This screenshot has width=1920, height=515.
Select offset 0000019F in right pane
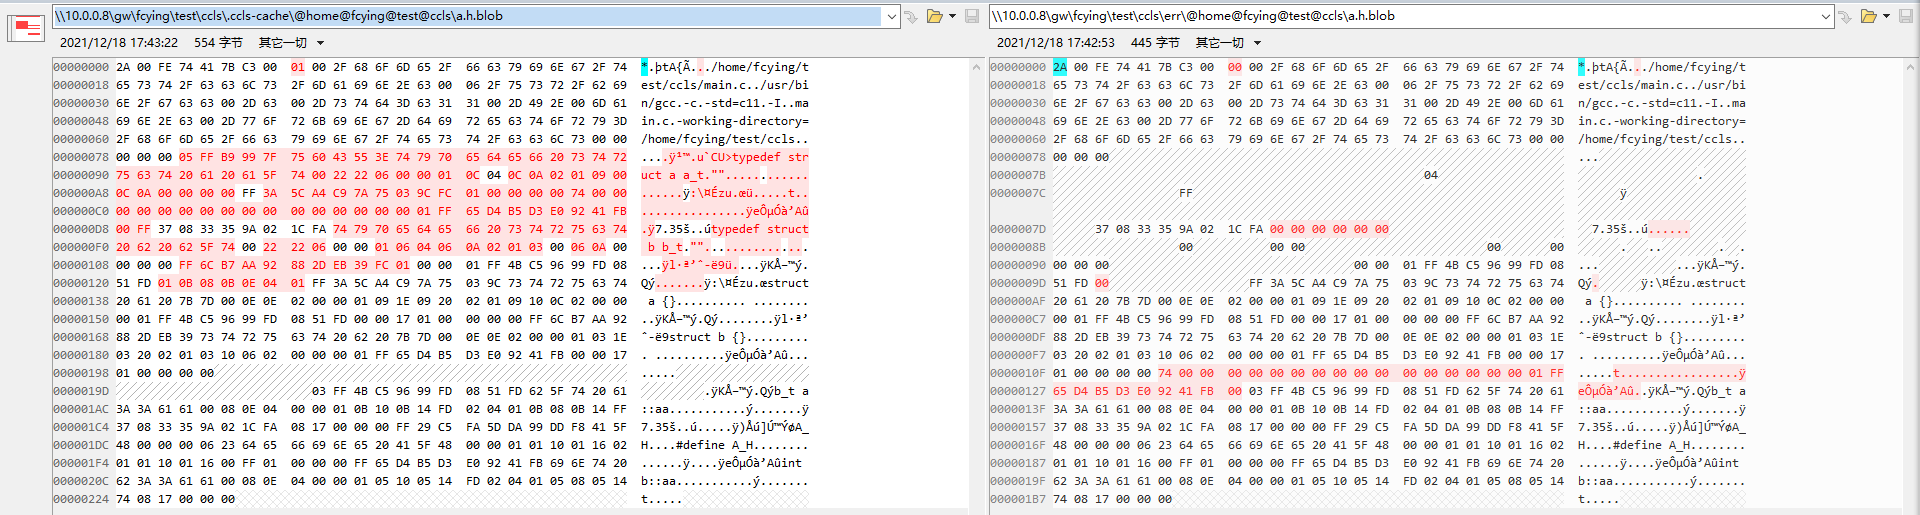tap(1018, 481)
